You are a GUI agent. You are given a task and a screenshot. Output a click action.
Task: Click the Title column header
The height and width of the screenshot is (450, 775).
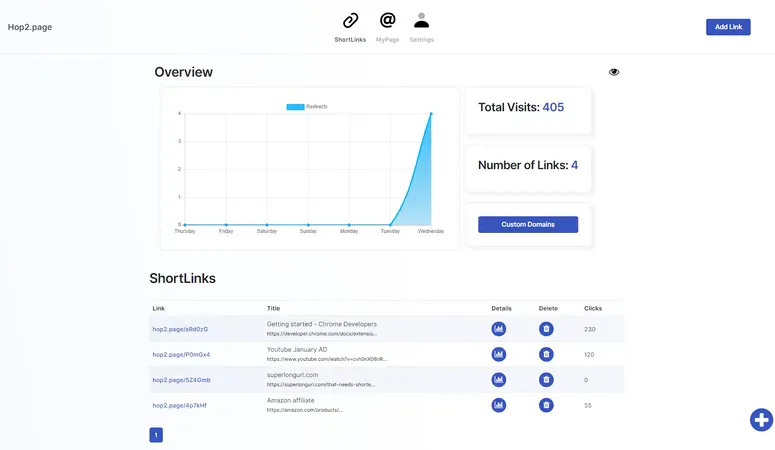(273, 309)
